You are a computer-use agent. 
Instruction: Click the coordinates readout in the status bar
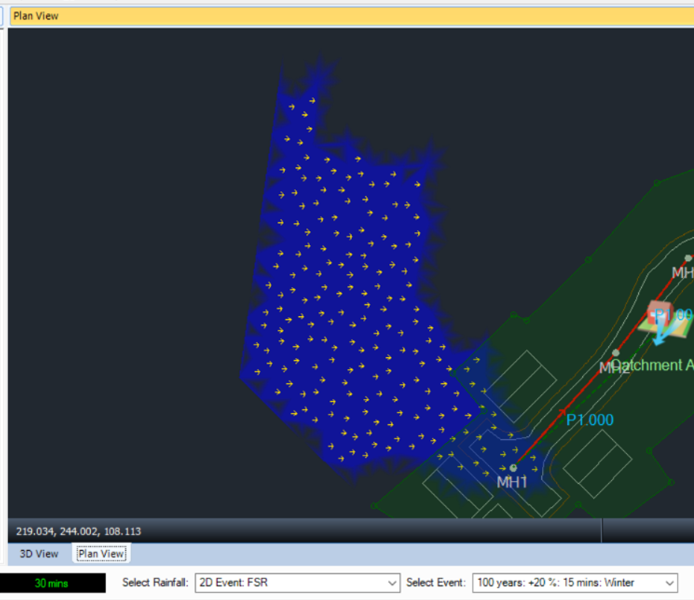click(79, 530)
